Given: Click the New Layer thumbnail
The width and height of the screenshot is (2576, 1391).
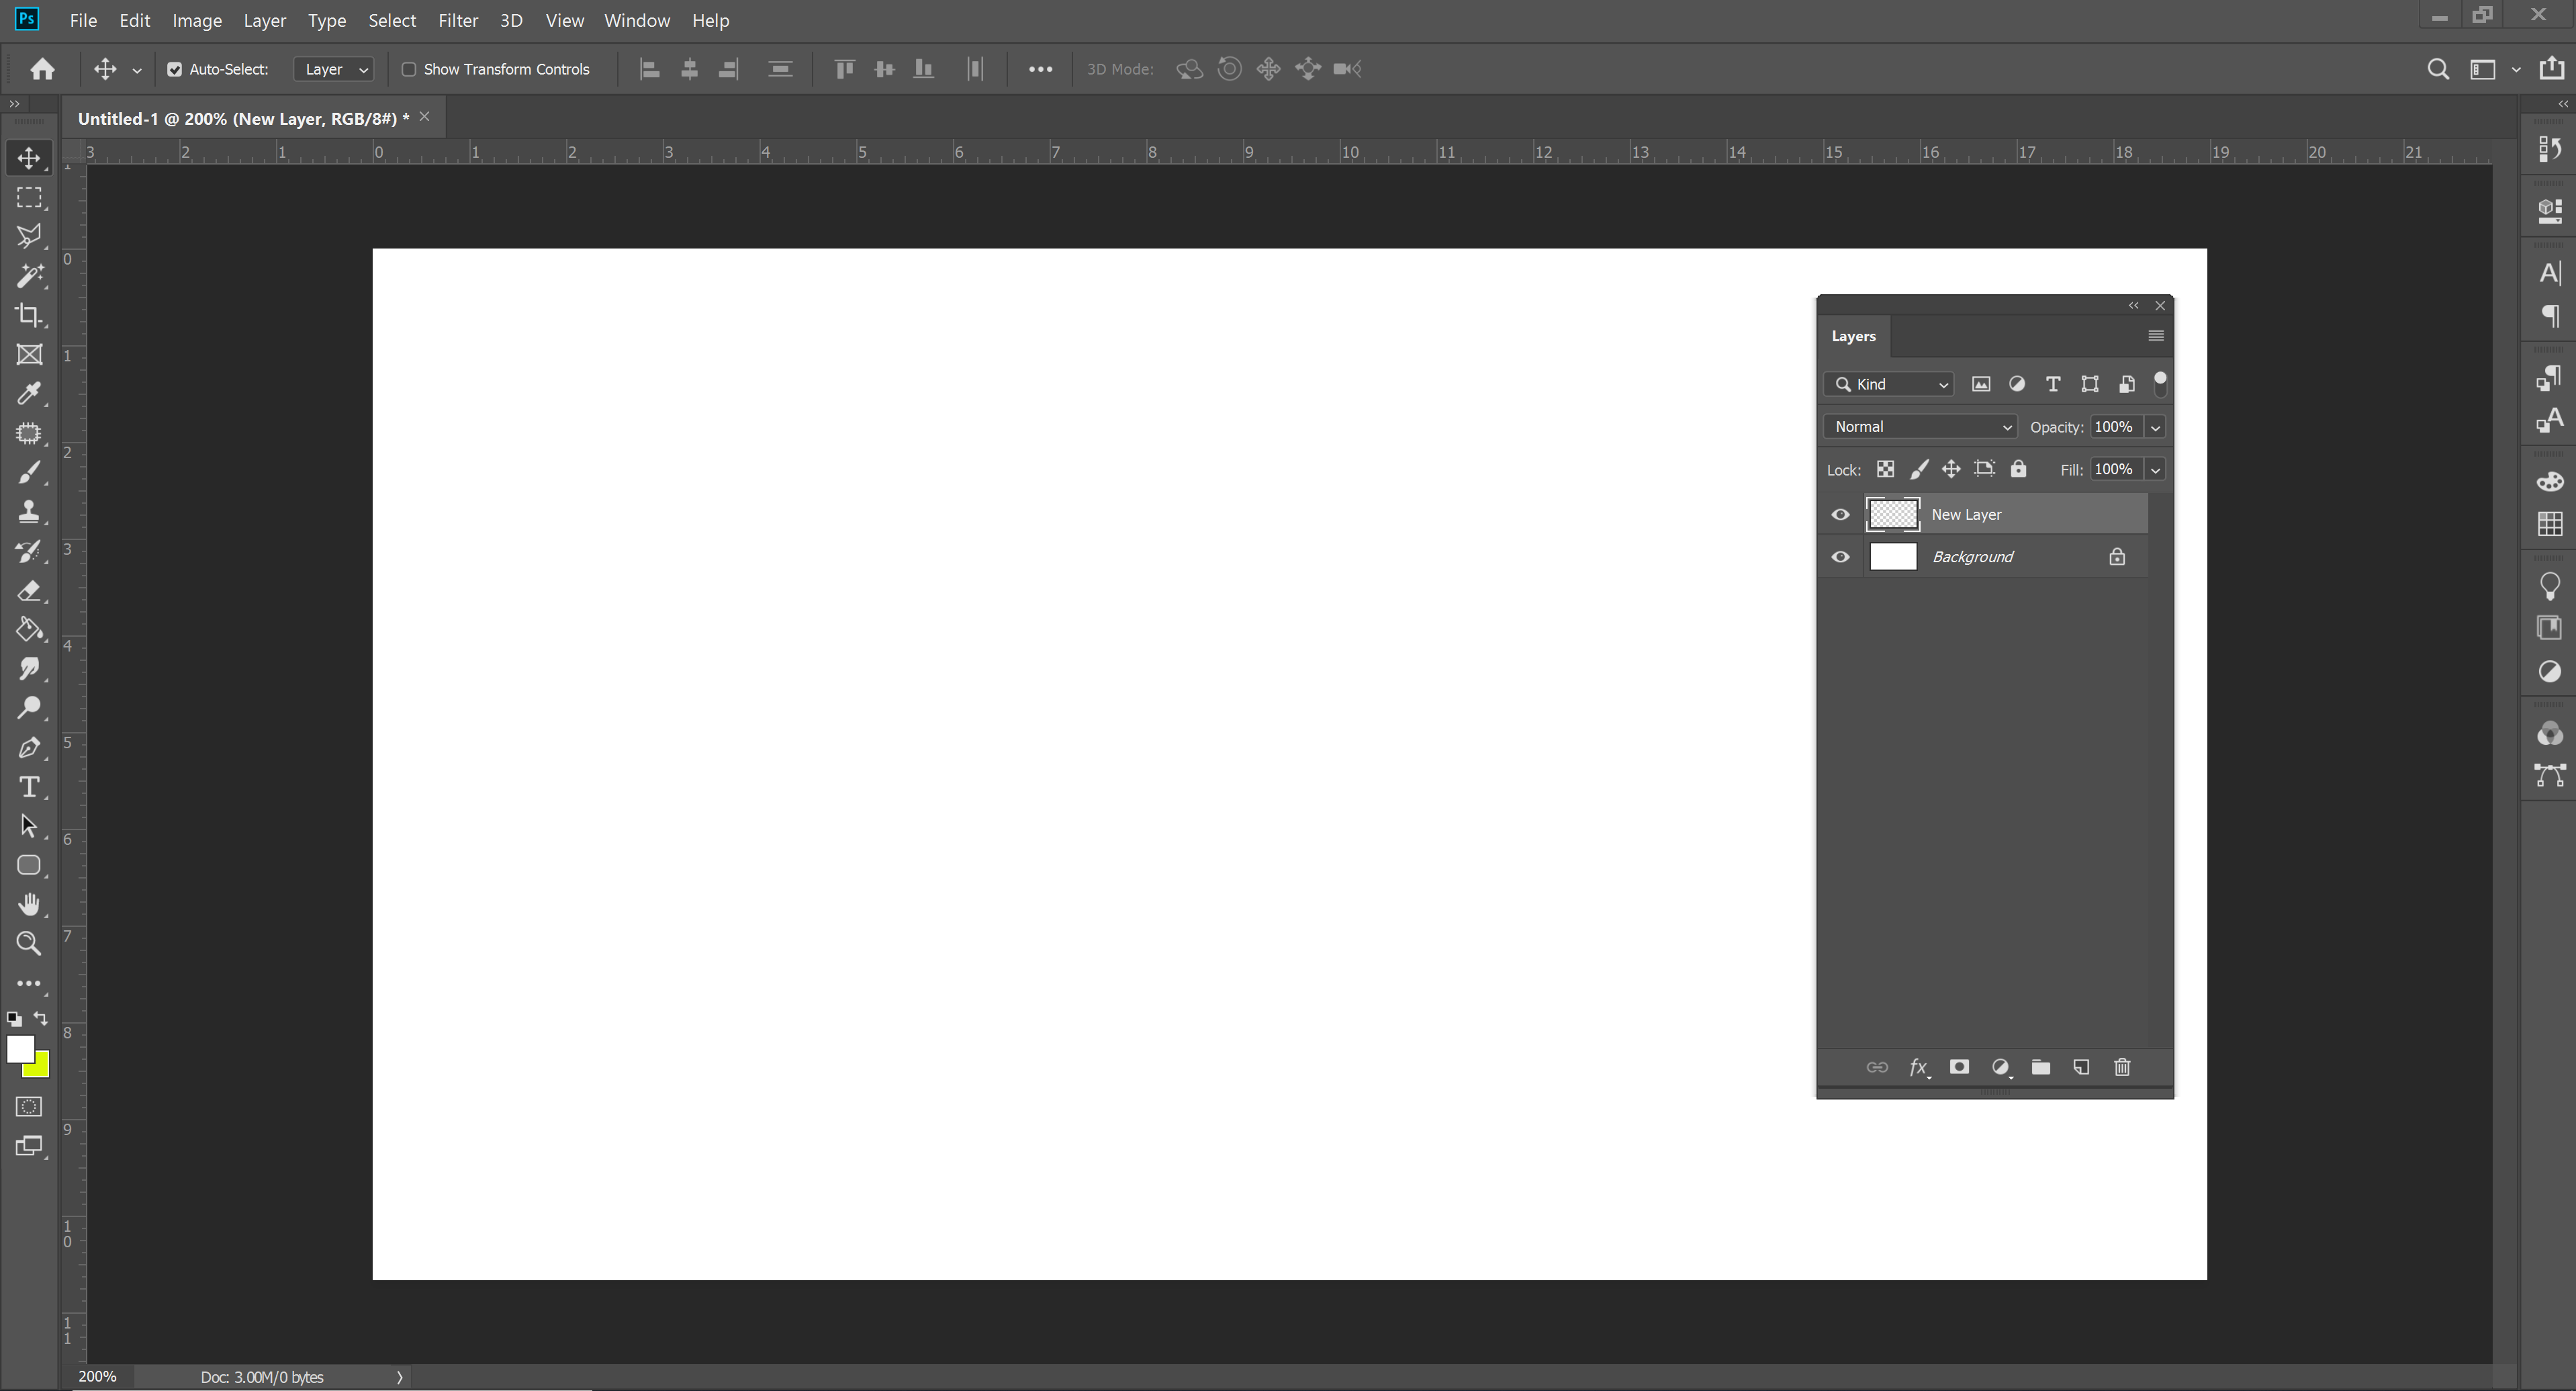Looking at the screenshot, I should click(1892, 512).
